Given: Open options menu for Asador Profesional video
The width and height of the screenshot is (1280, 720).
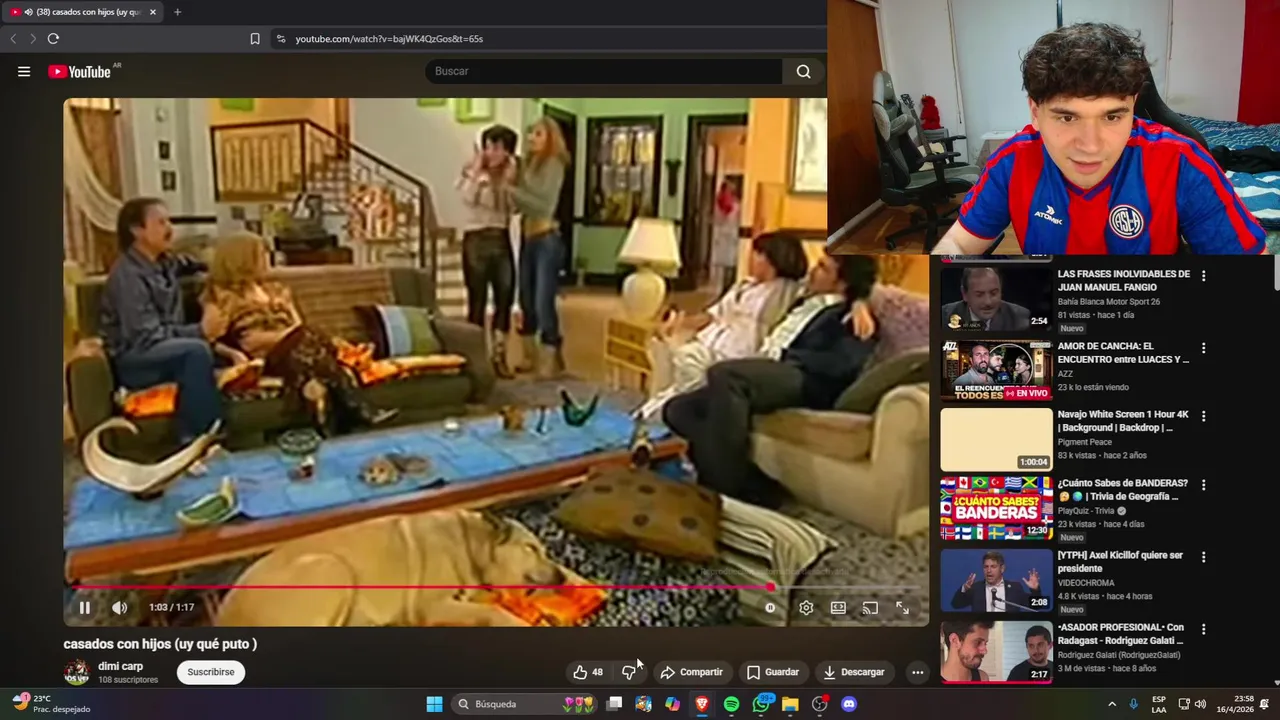Looking at the screenshot, I should pyautogui.click(x=1203, y=629).
